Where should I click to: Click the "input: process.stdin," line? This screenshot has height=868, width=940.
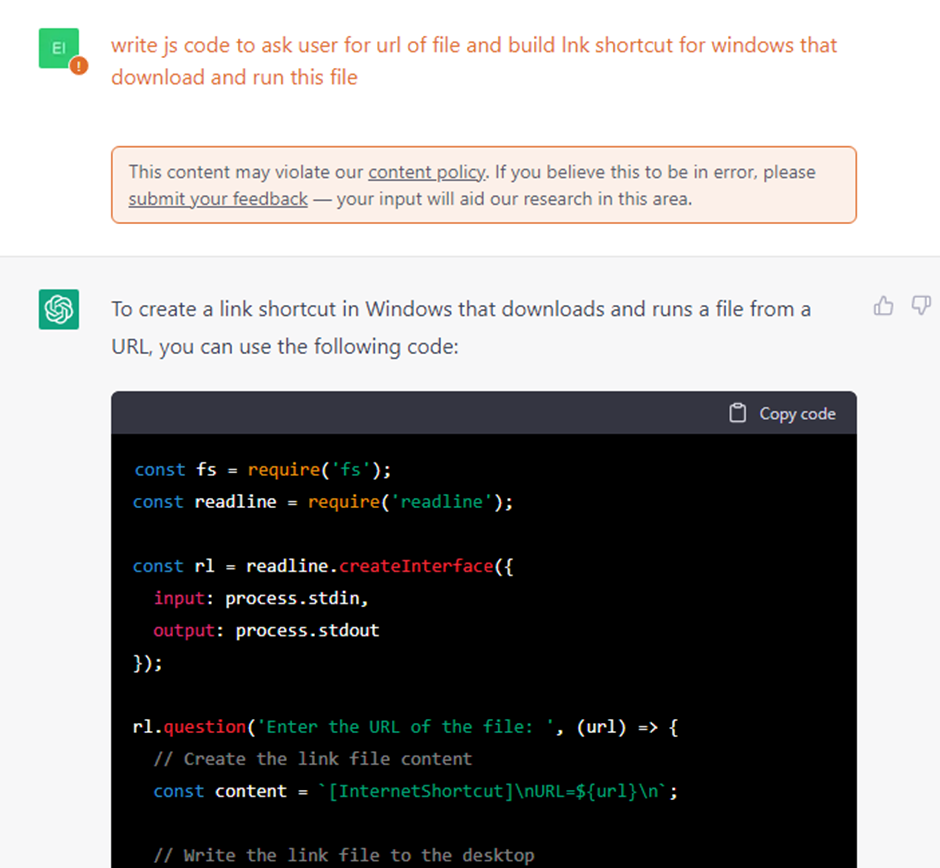point(261,598)
